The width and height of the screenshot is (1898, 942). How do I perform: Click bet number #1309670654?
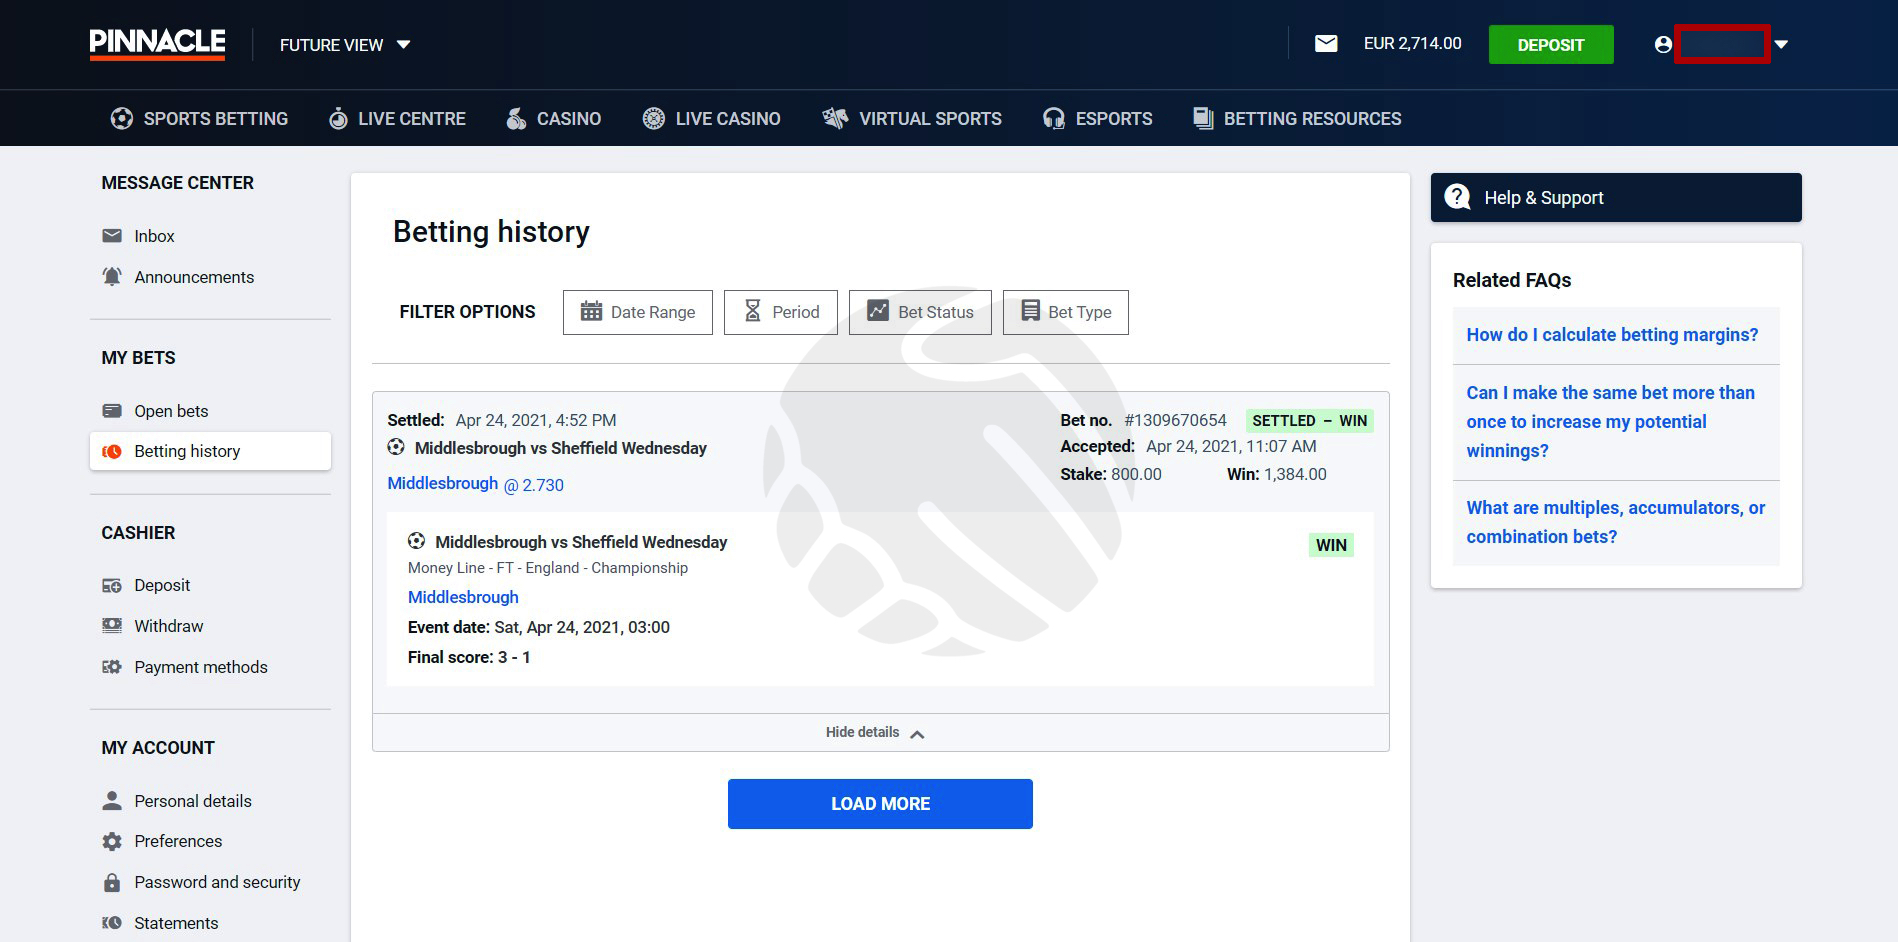point(1175,420)
